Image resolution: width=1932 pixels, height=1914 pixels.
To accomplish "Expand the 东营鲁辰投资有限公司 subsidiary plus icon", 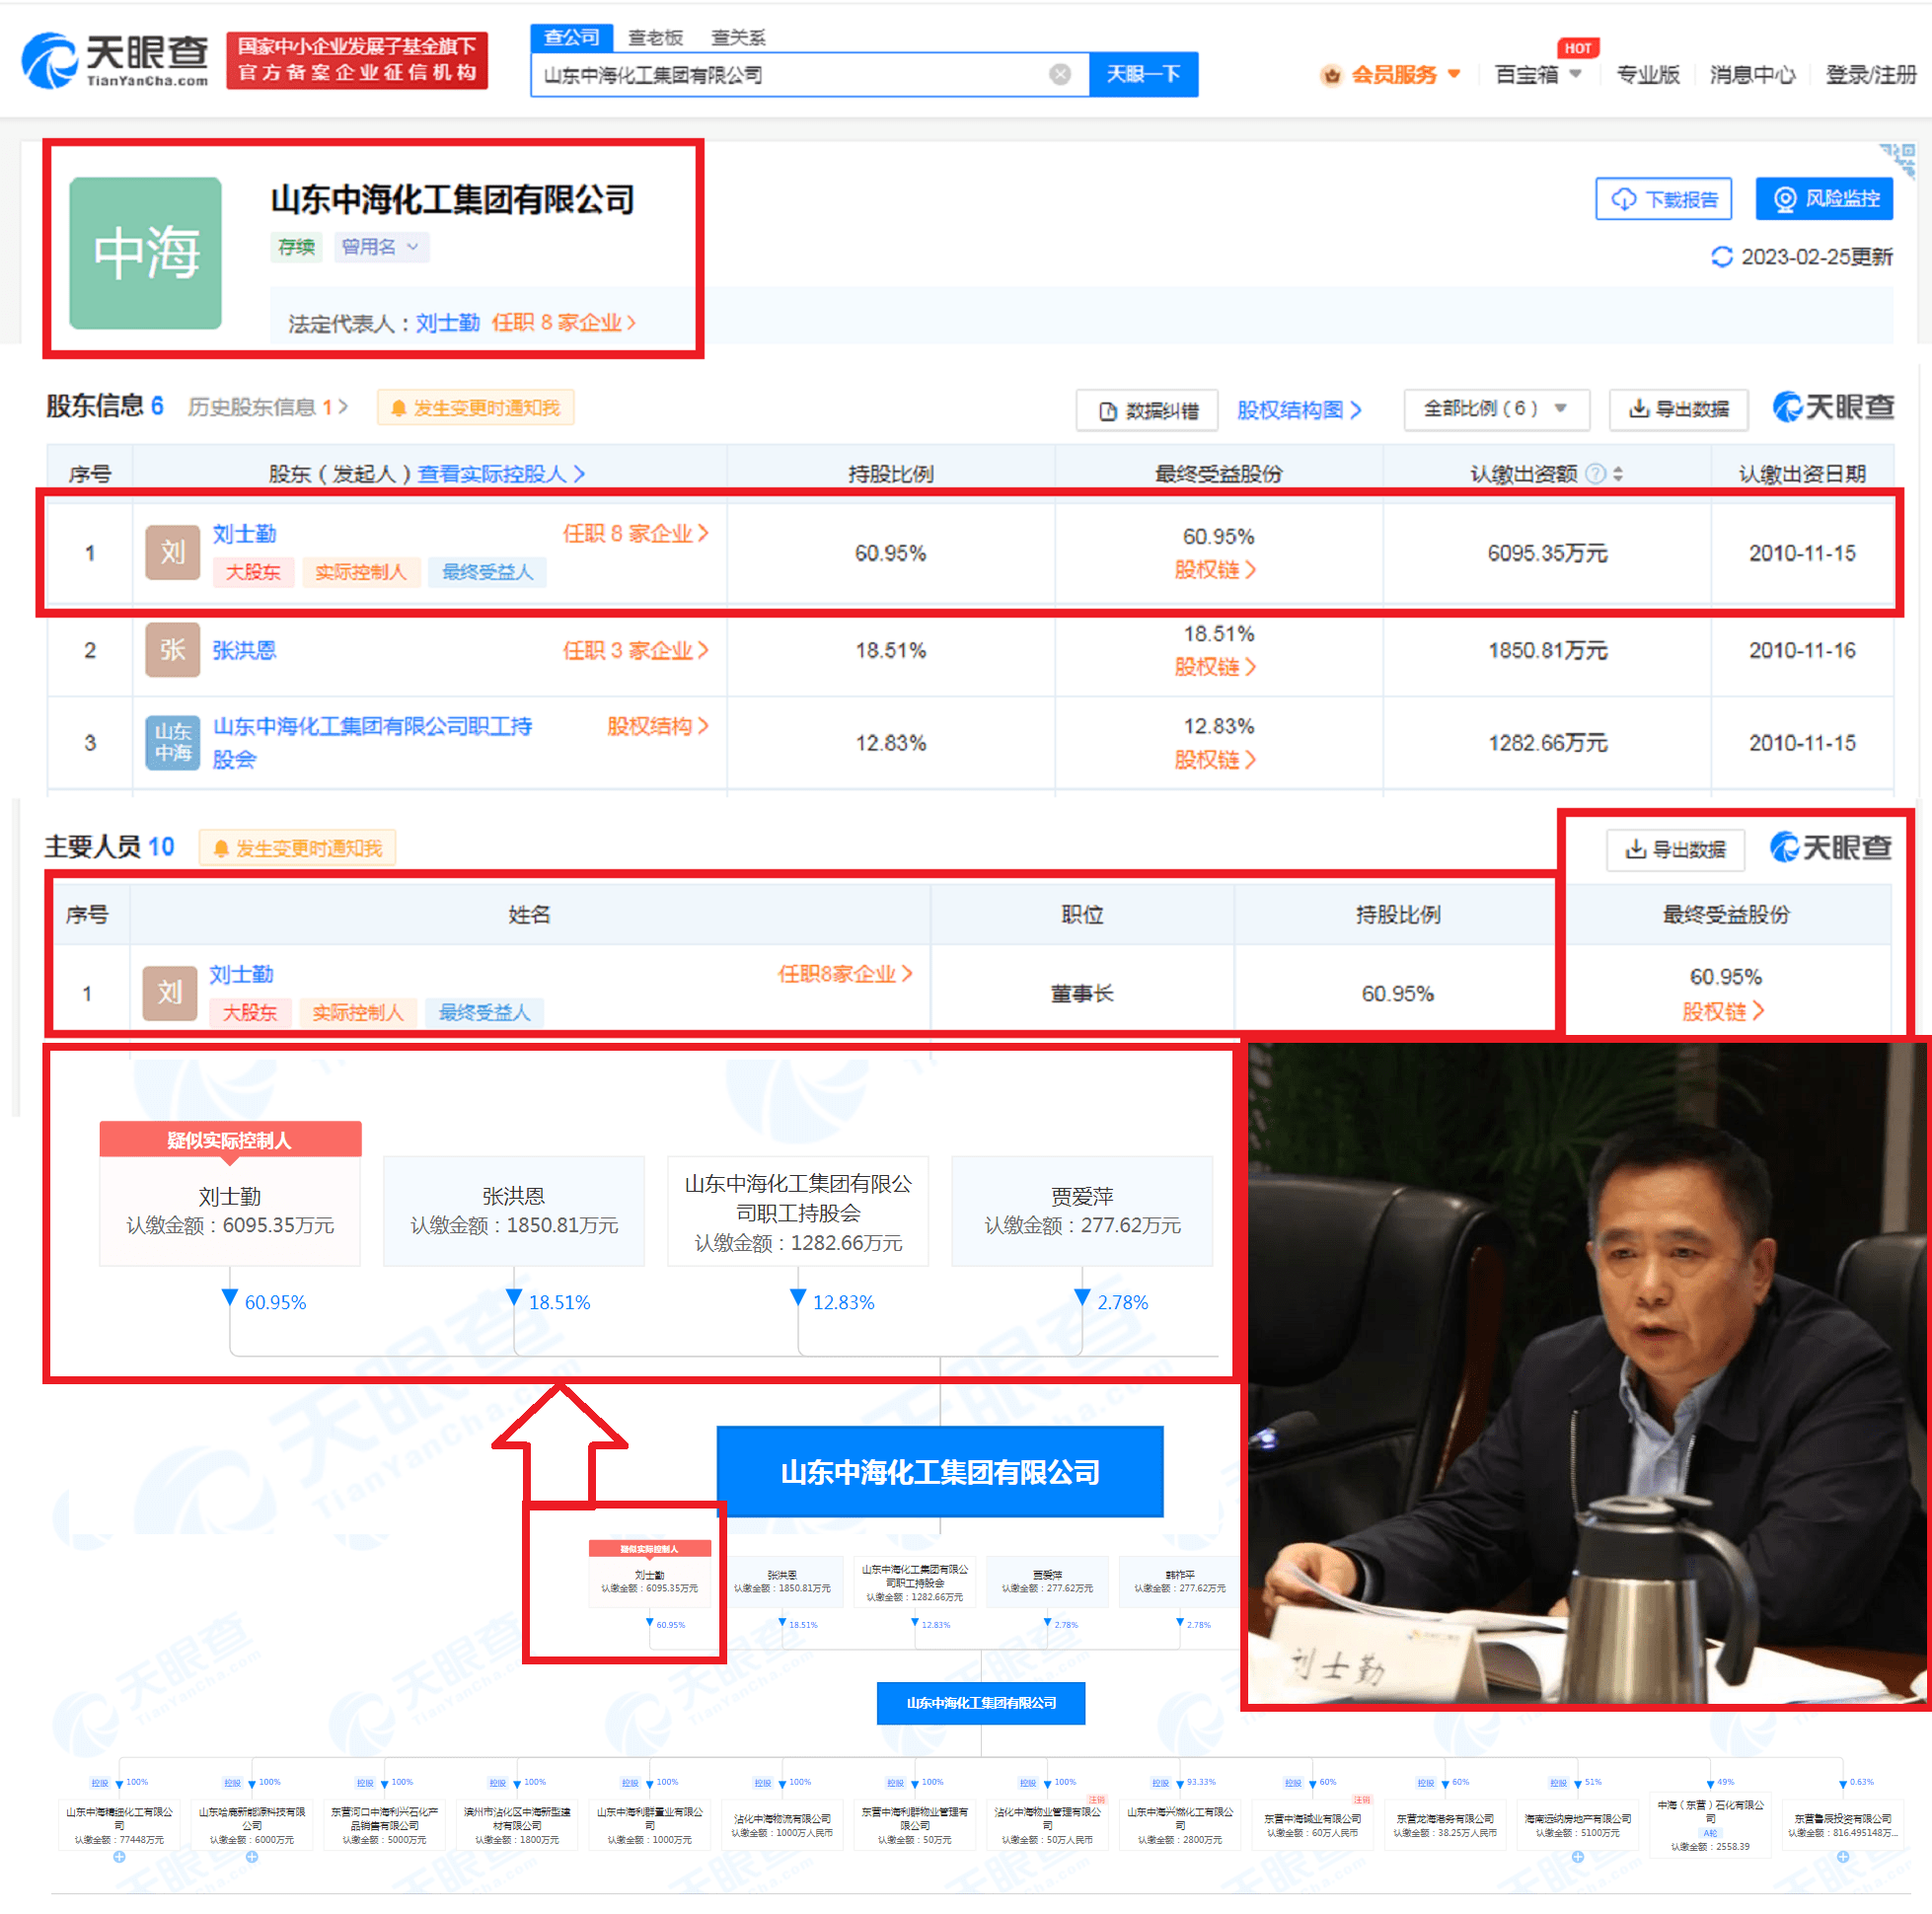I will [x=1842, y=1857].
